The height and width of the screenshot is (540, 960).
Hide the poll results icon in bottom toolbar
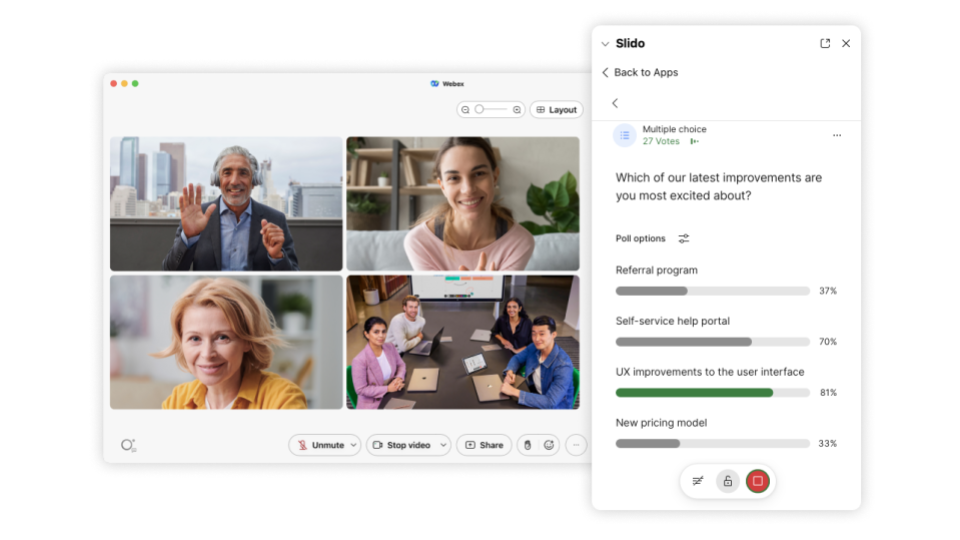pos(697,481)
